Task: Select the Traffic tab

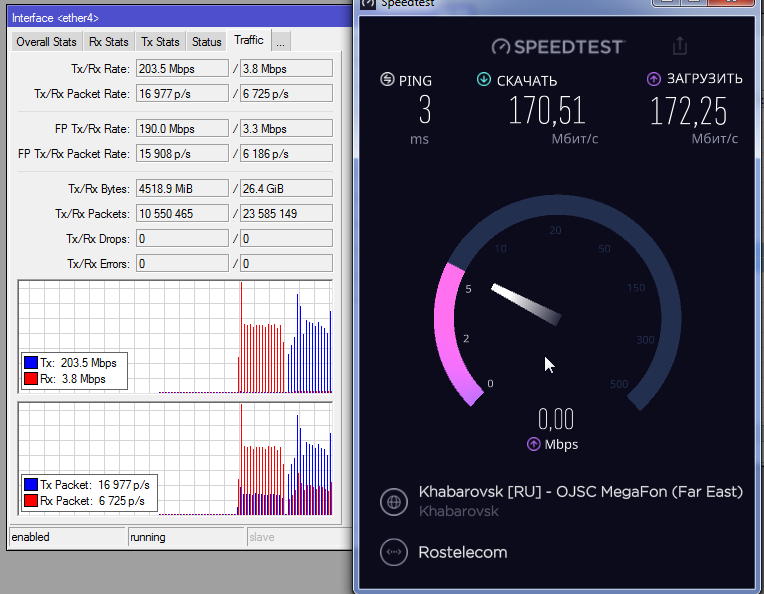Action: 248,40
